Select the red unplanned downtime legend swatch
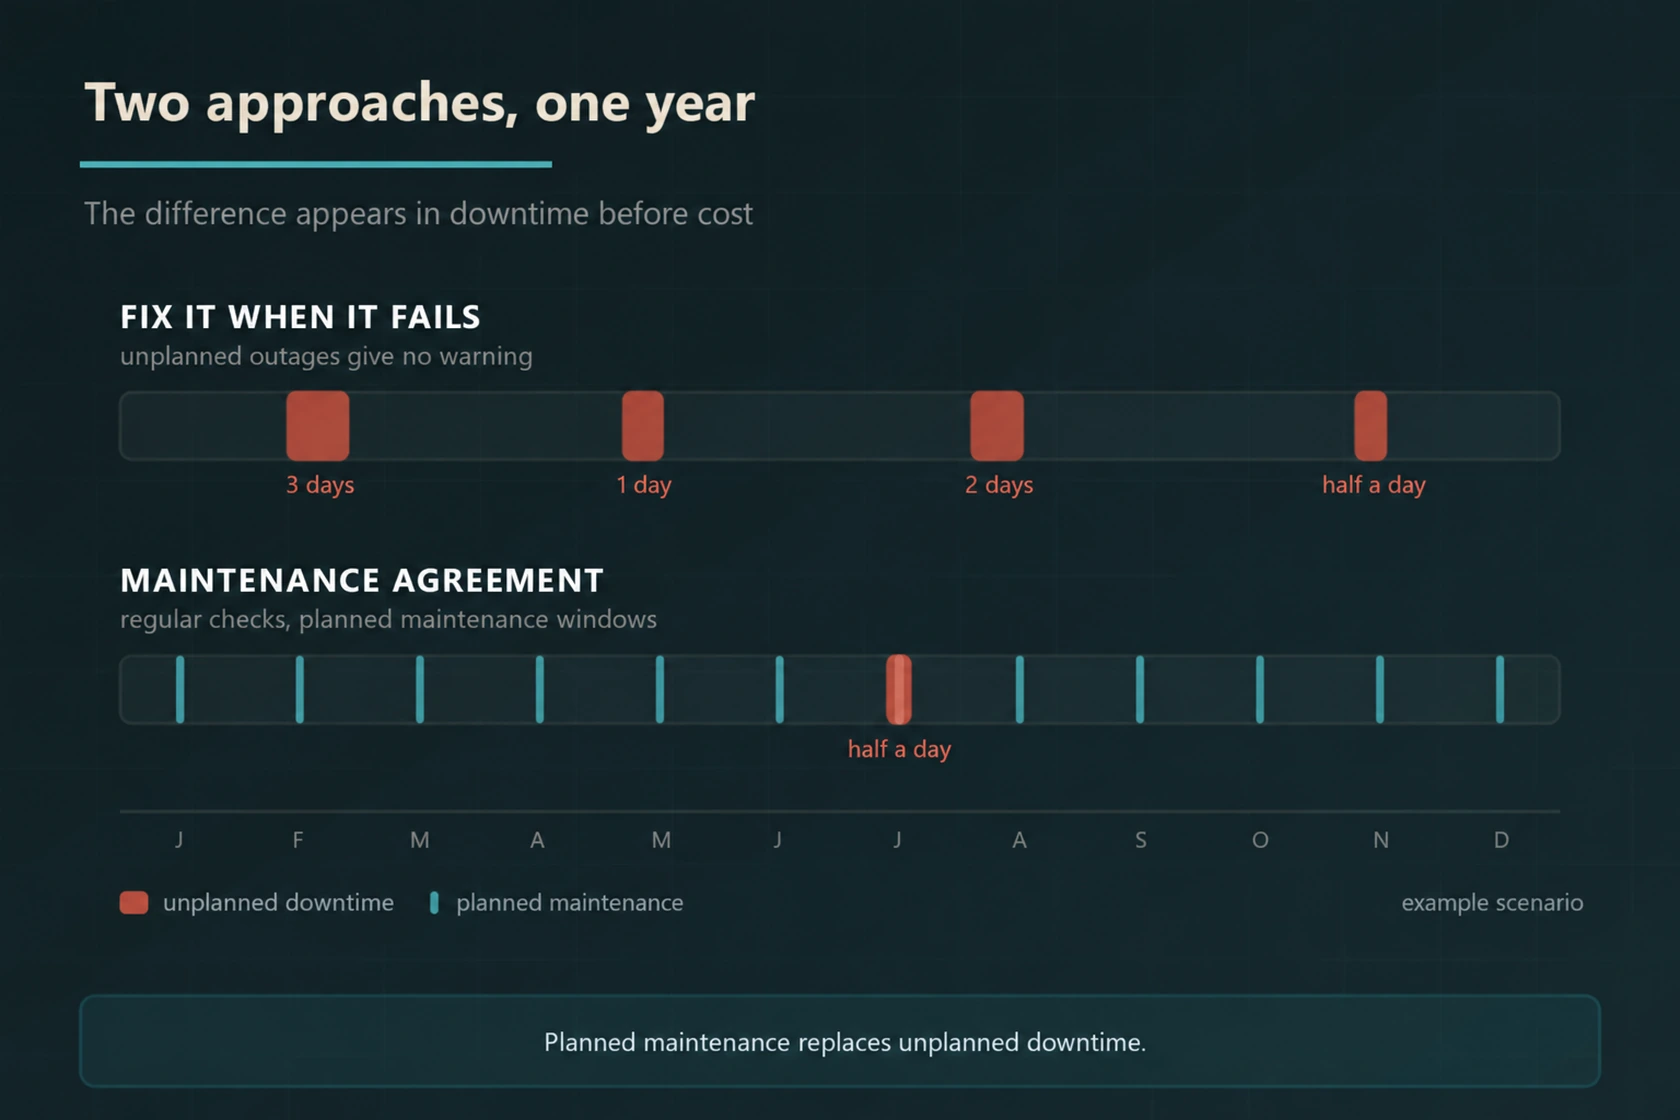The width and height of the screenshot is (1680, 1120). click(134, 903)
